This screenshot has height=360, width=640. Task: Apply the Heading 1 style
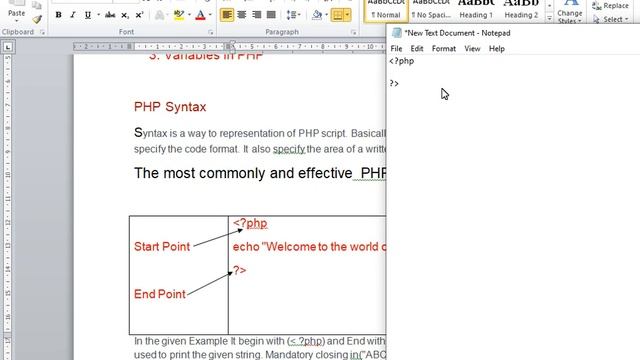(x=476, y=11)
